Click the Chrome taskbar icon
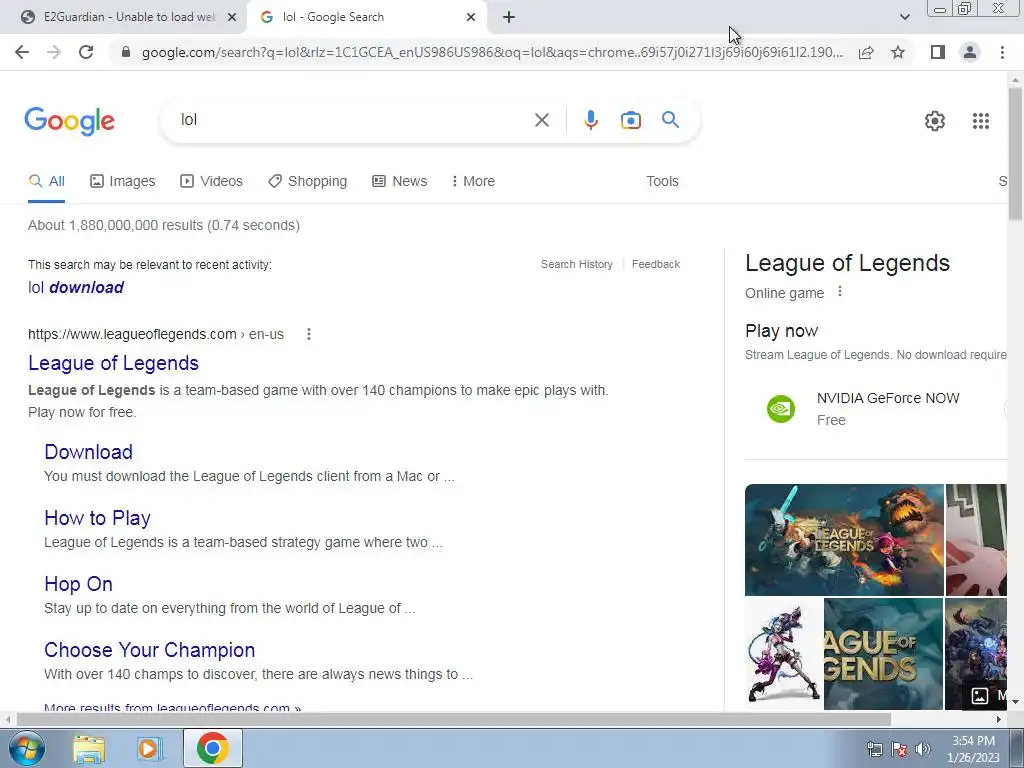 [212, 748]
